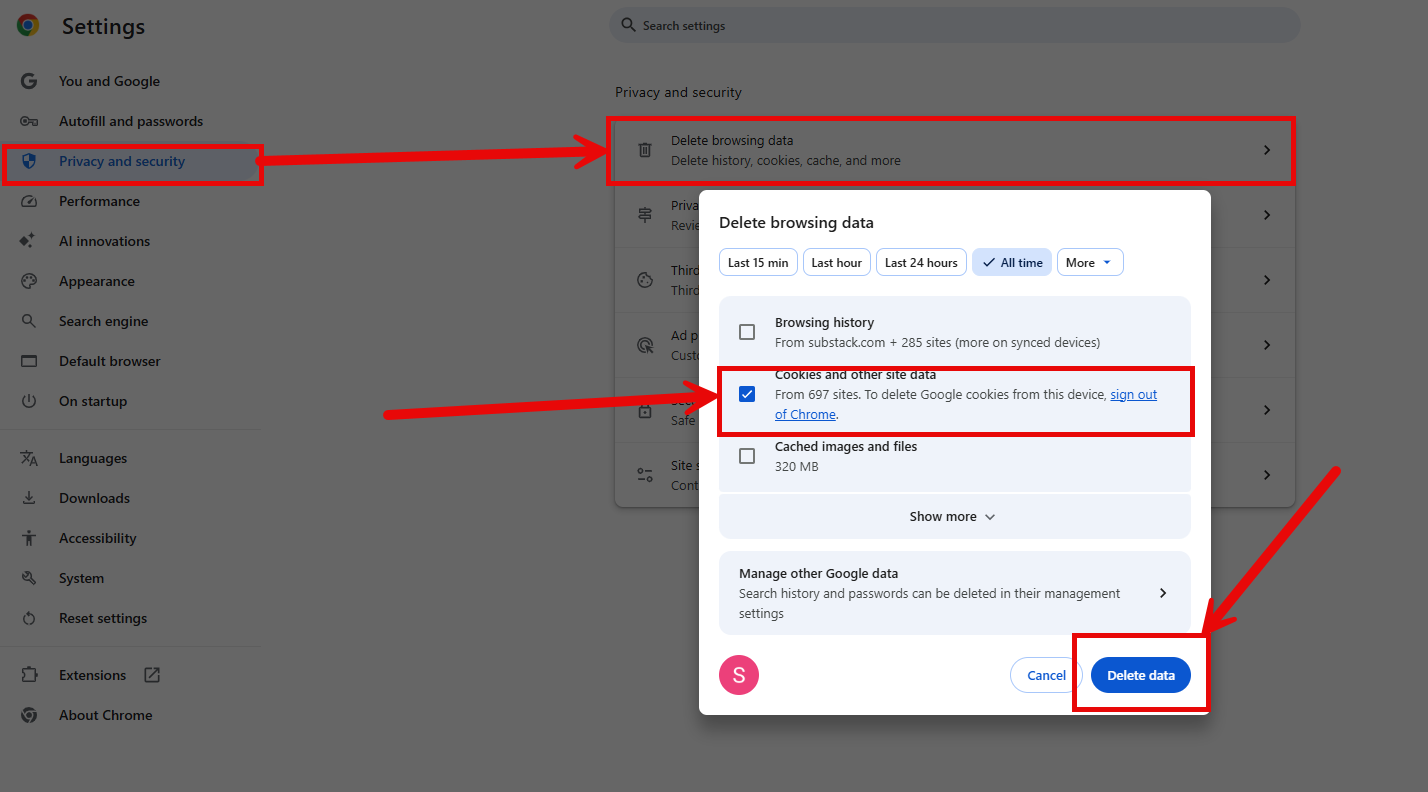
Task: Click the Performance gauge icon in sidebar
Action: pyautogui.click(x=29, y=201)
